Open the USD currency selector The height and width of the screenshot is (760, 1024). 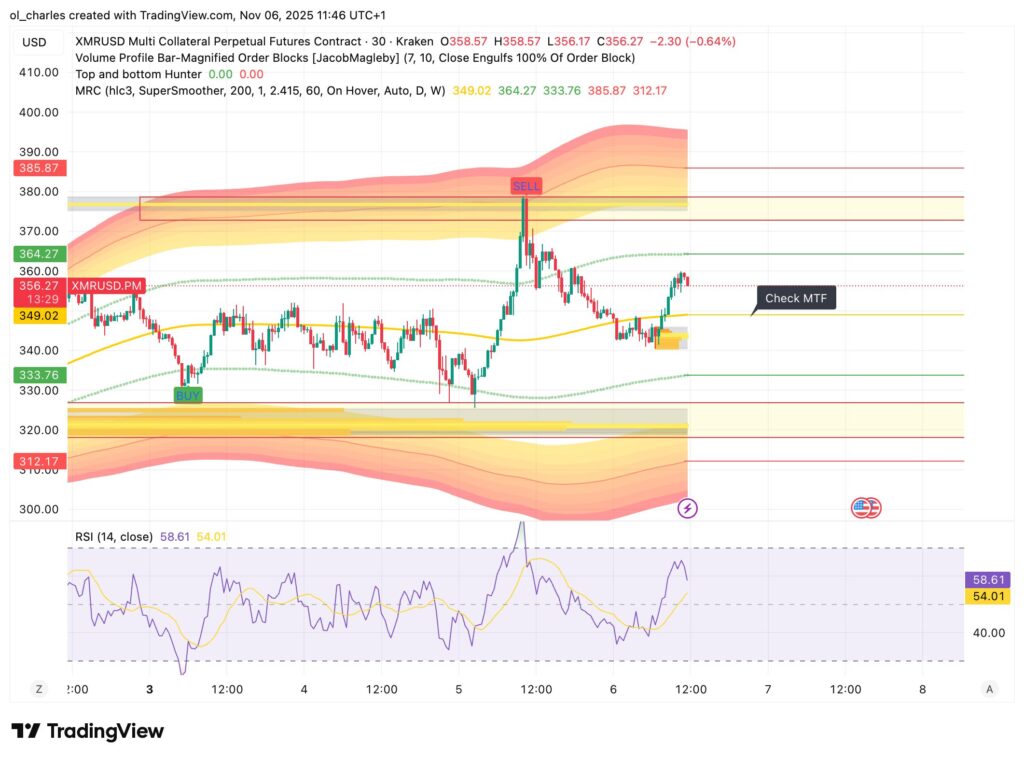(x=33, y=42)
